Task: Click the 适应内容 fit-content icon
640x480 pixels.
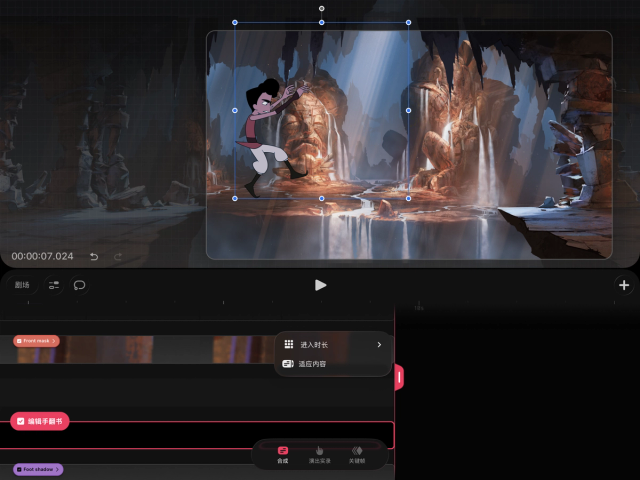Action: (288, 364)
